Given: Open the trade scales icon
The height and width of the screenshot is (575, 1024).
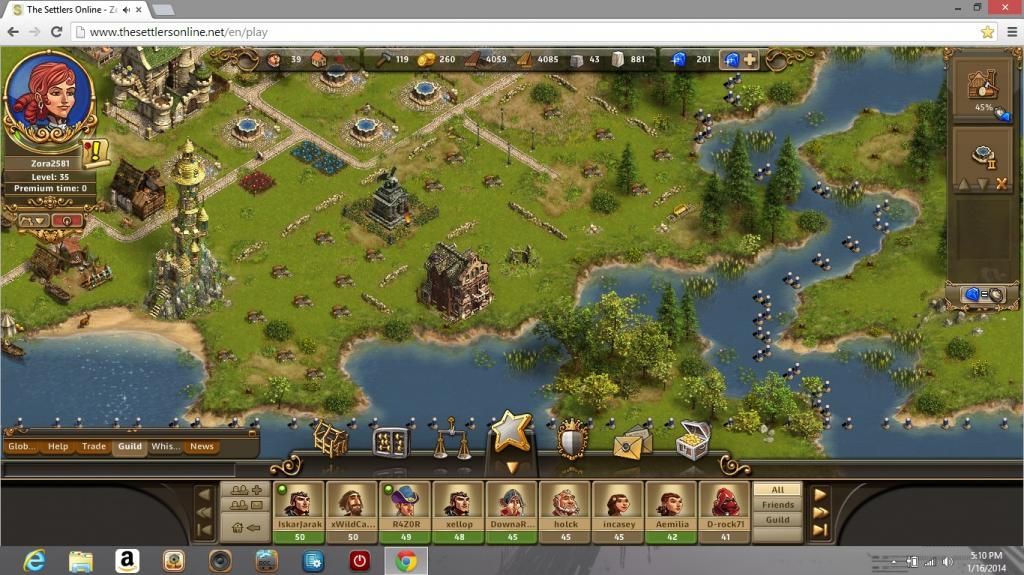Looking at the screenshot, I should pyautogui.click(x=451, y=441).
